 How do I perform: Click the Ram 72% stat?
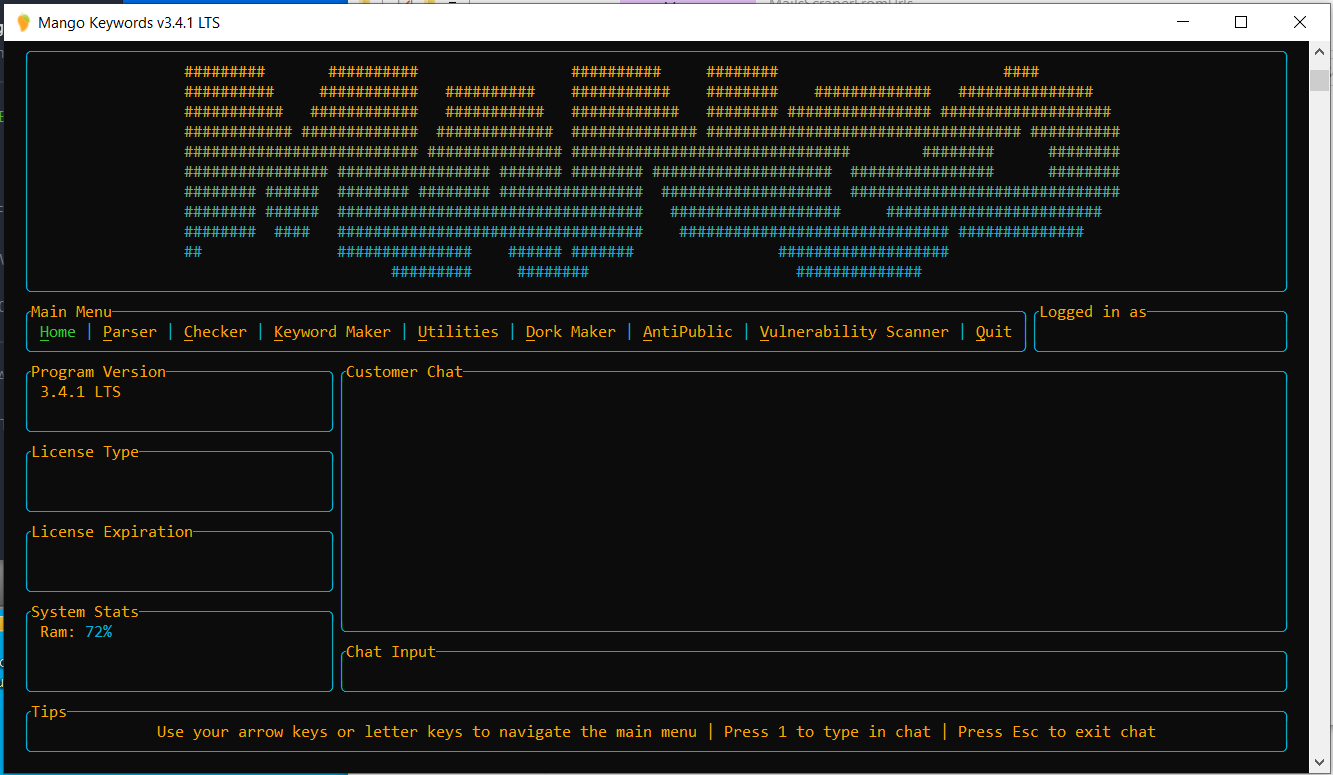coord(76,632)
